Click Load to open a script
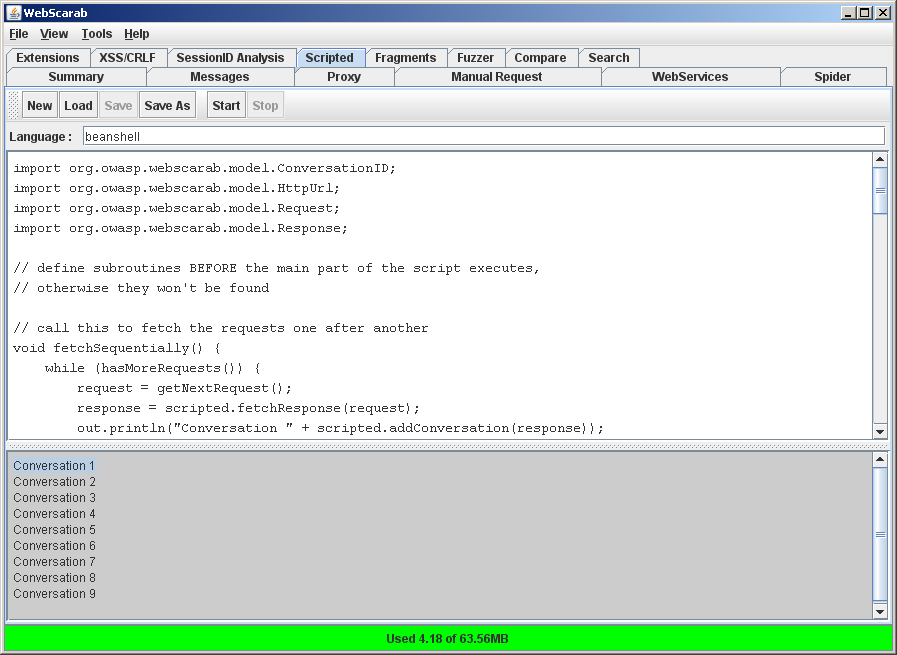Viewport: 897px width, 655px height. 78,106
